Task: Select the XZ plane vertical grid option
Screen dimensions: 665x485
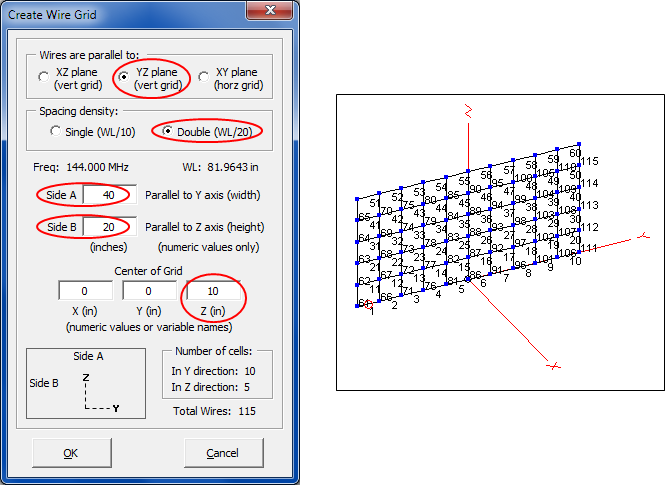Action: coord(43,78)
